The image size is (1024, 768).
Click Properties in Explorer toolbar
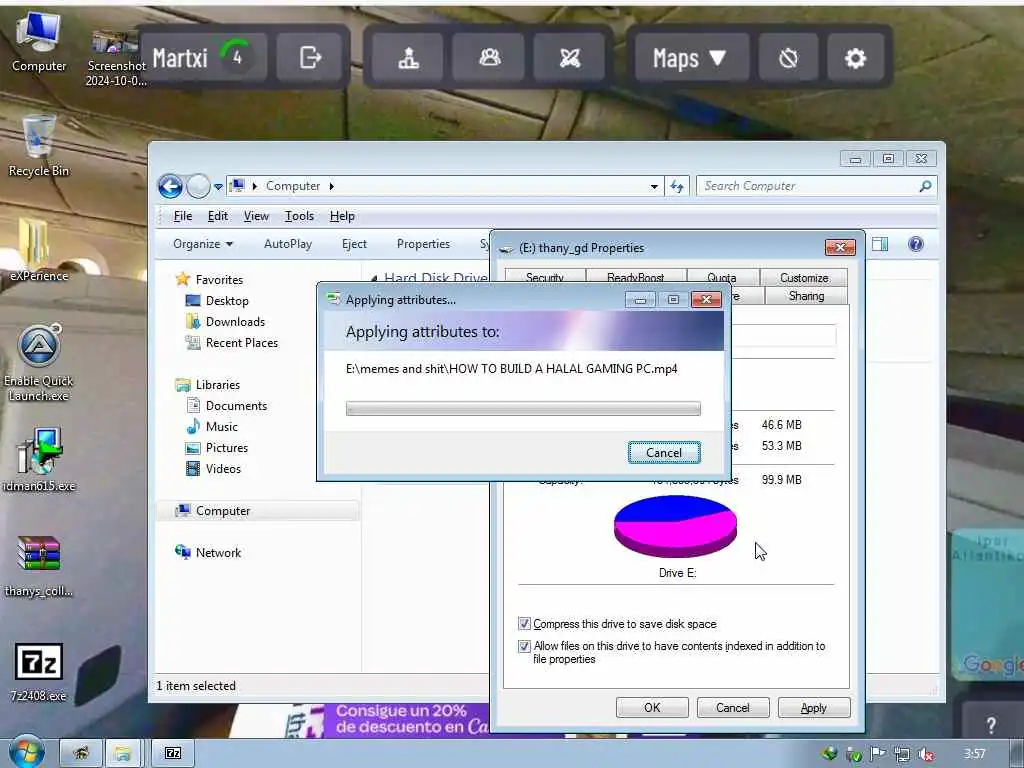423,244
